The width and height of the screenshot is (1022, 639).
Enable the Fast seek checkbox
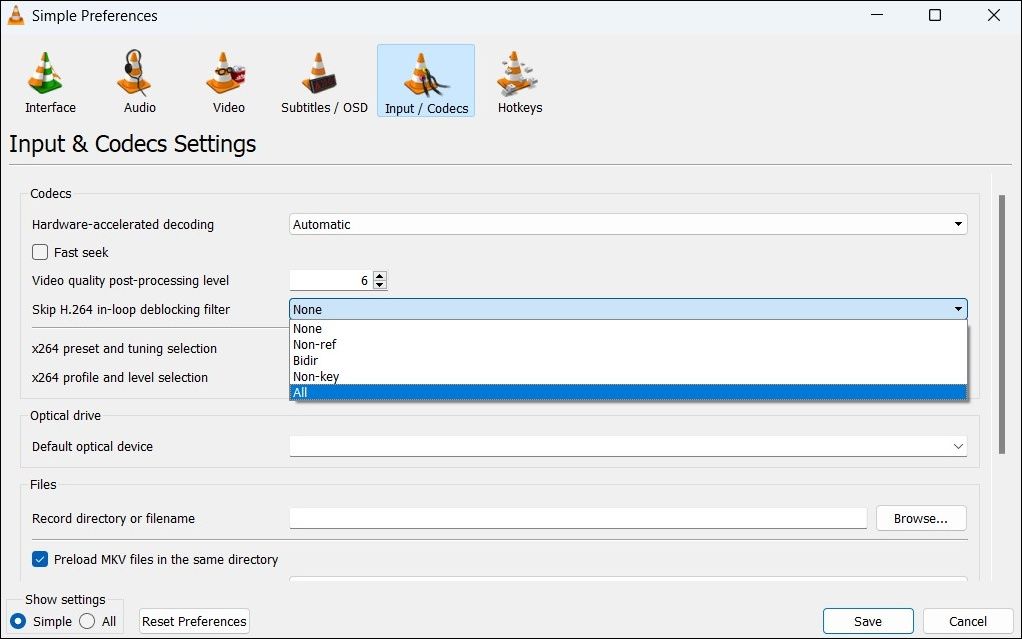[x=40, y=252]
